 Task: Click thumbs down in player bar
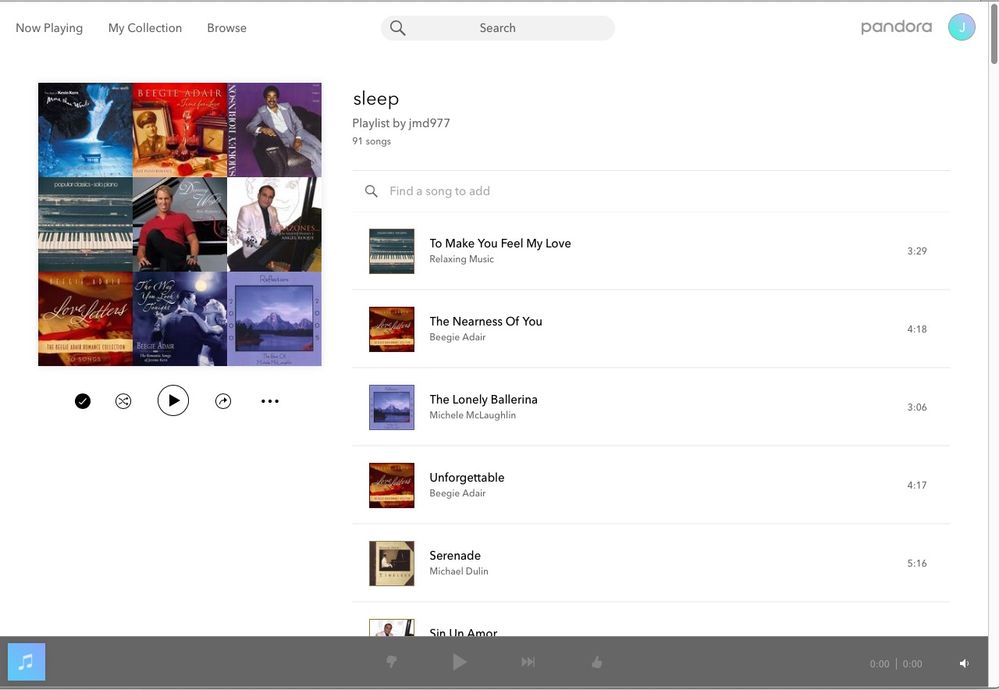(x=392, y=662)
